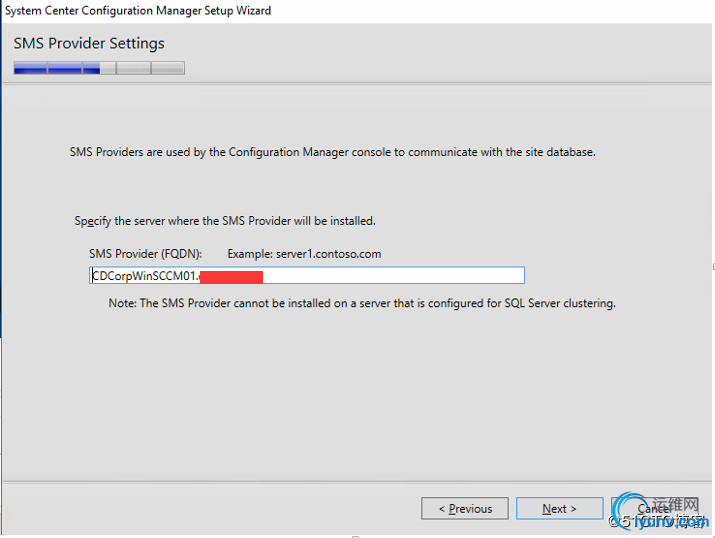Click the Setup Wizard window title text
715x538 pixels.
138,10
